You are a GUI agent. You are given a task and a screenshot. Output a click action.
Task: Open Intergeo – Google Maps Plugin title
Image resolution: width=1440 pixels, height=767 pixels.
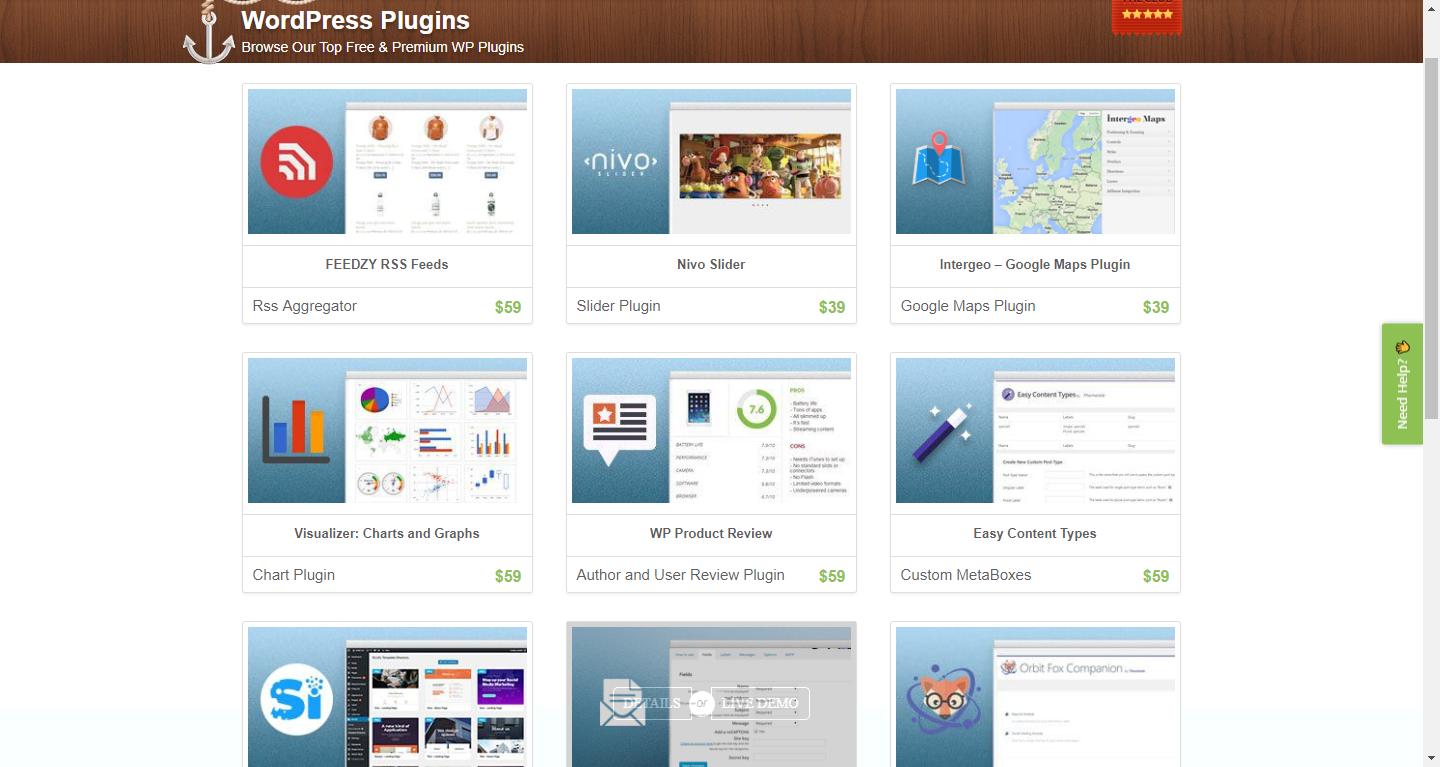(x=1035, y=265)
